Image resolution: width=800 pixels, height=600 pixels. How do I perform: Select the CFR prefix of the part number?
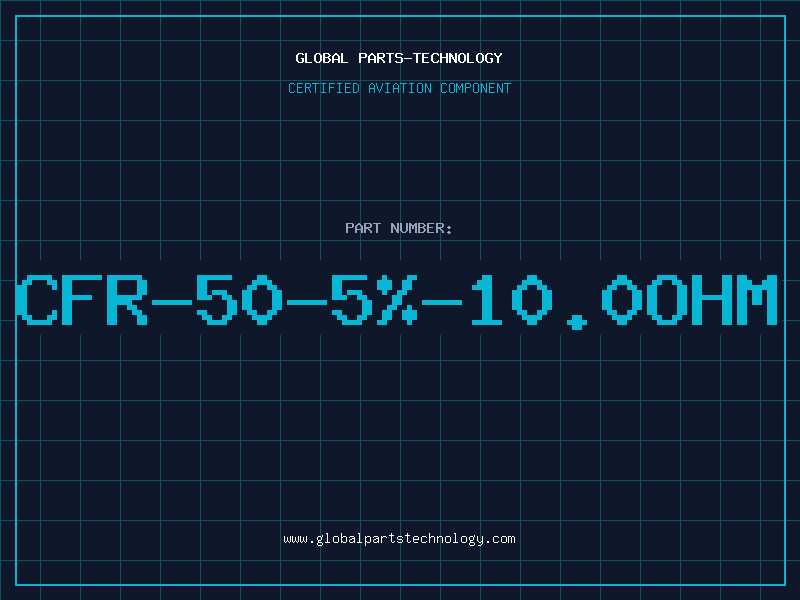click(82, 300)
